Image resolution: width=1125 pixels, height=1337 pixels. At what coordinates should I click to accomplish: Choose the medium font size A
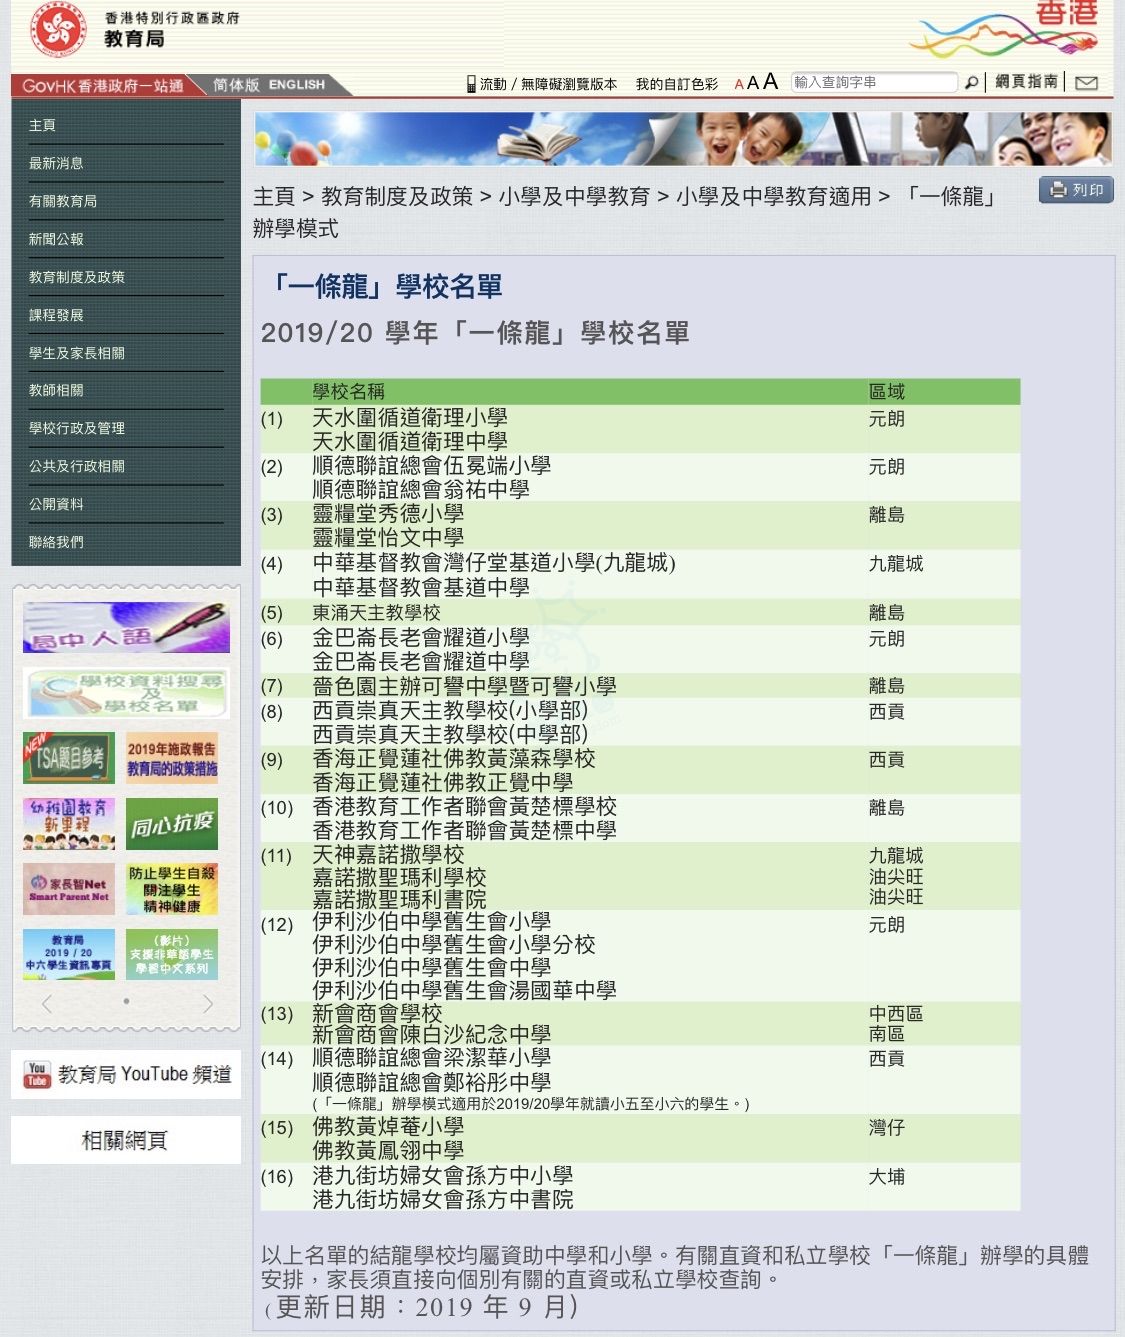(753, 83)
